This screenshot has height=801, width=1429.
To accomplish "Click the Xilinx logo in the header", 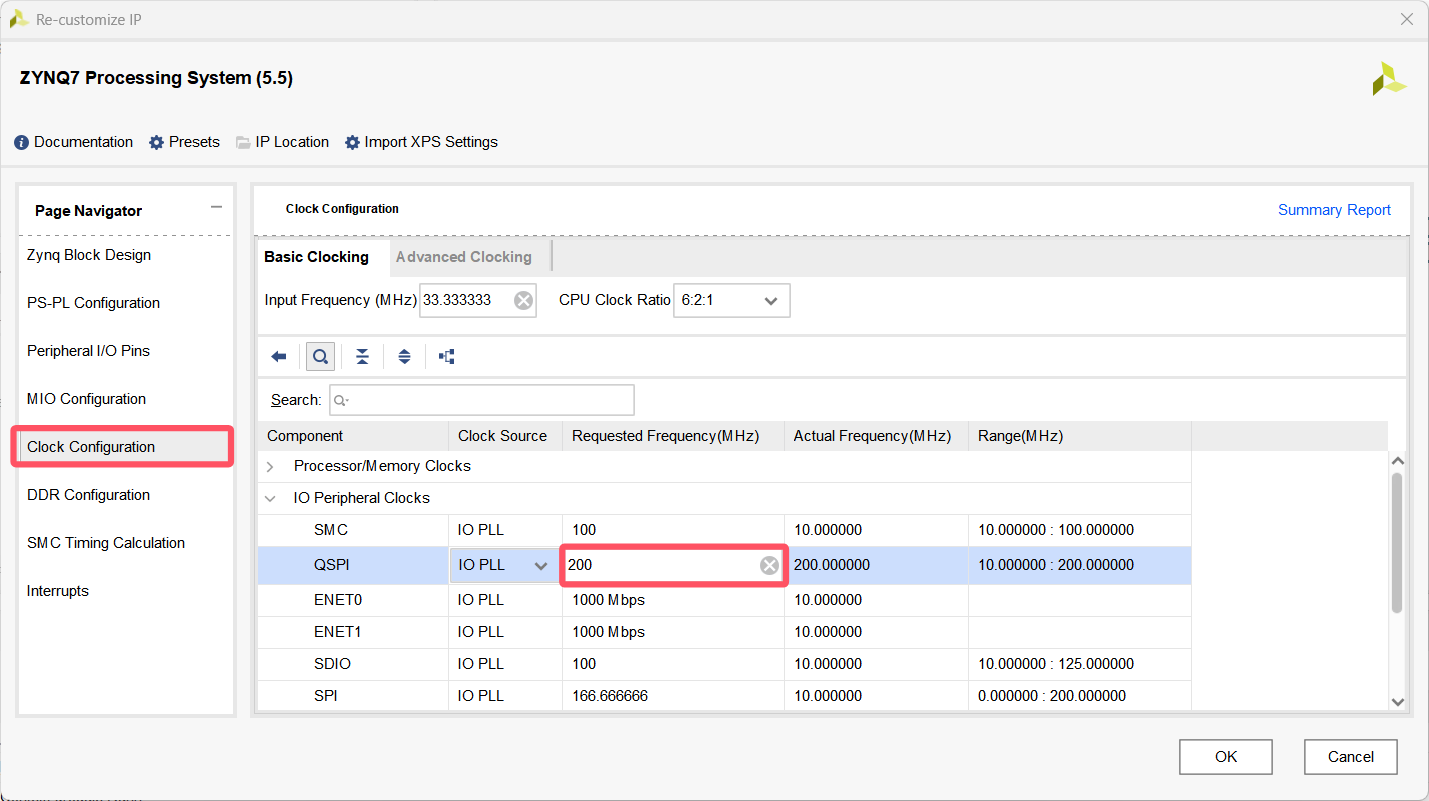I will [1389, 79].
